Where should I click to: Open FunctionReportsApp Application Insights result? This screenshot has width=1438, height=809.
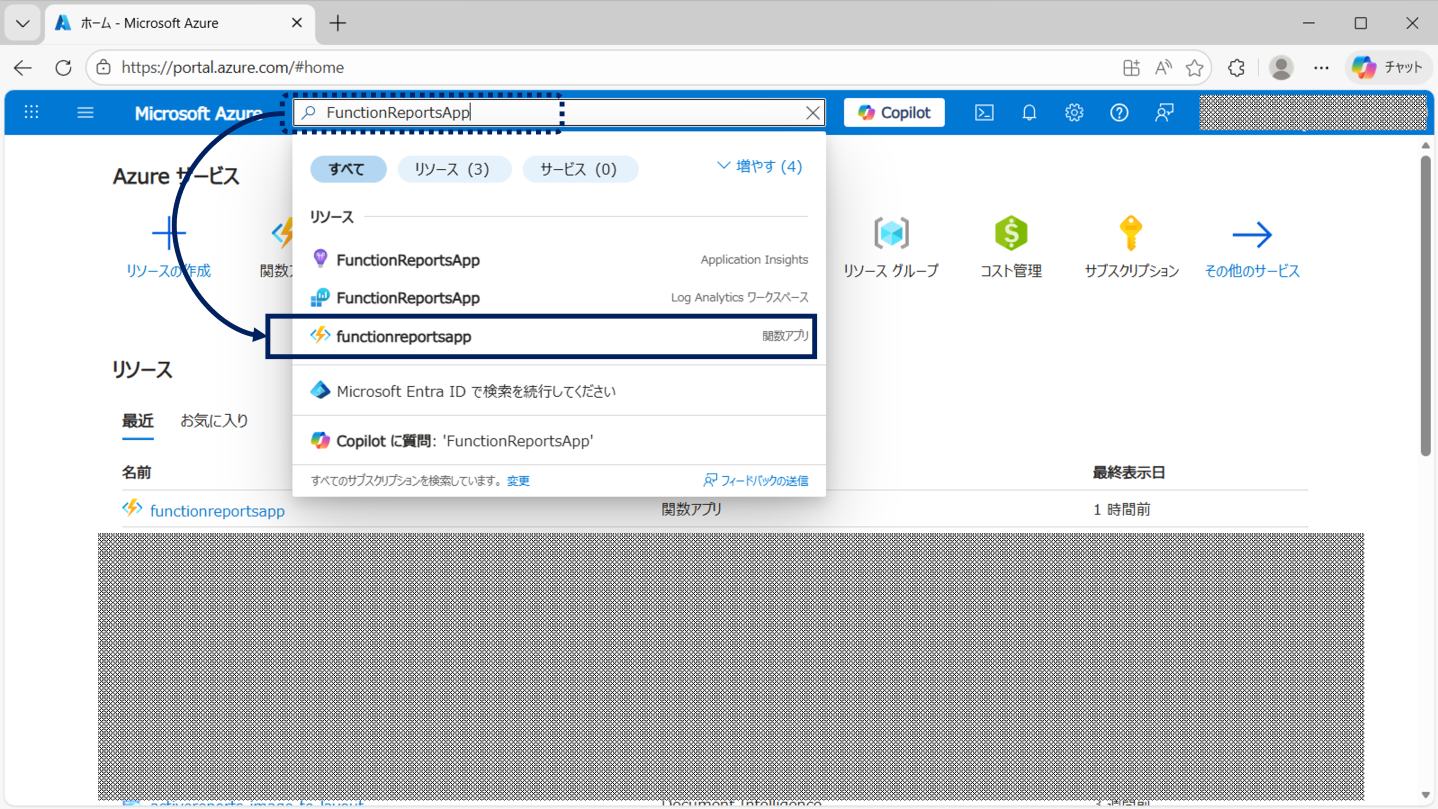pyautogui.click(x=559, y=260)
